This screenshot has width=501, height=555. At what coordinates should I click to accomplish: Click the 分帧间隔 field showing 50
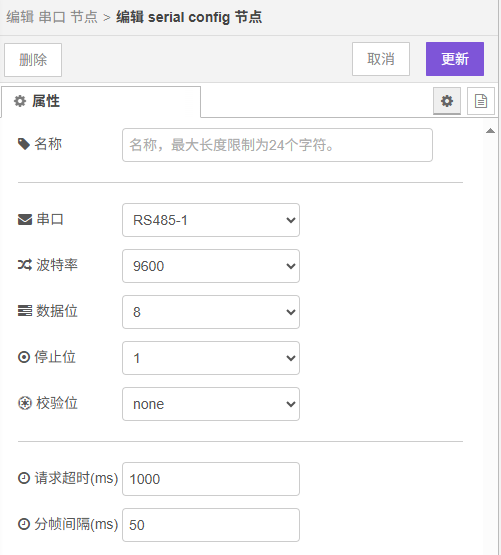pyautogui.click(x=211, y=525)
